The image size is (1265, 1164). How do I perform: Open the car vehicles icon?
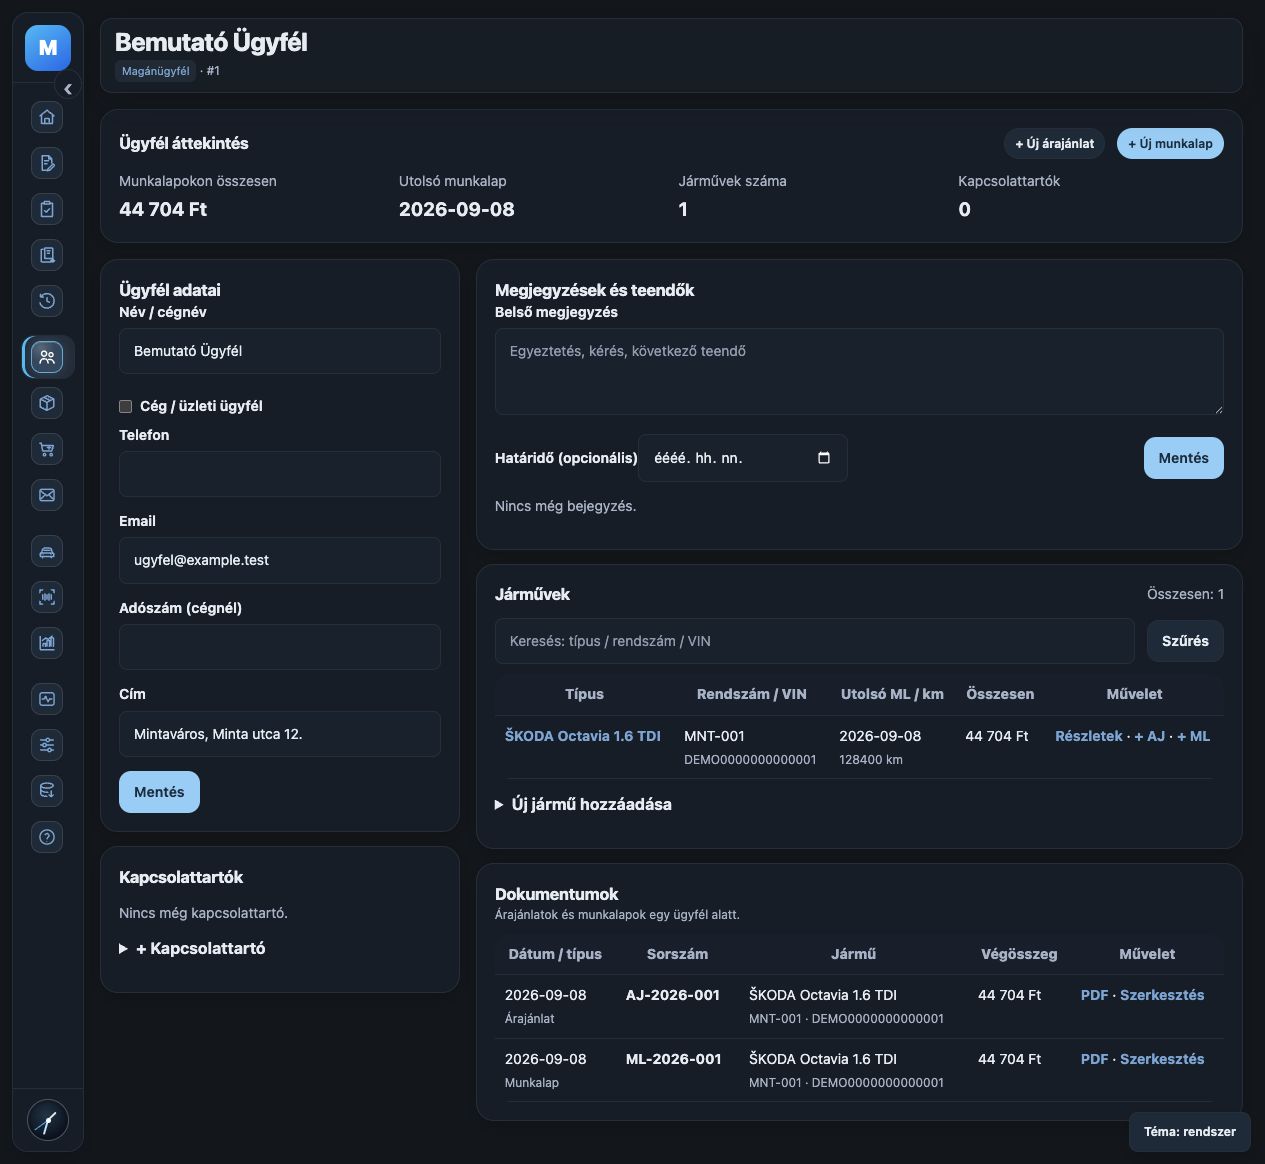[47, 551]
